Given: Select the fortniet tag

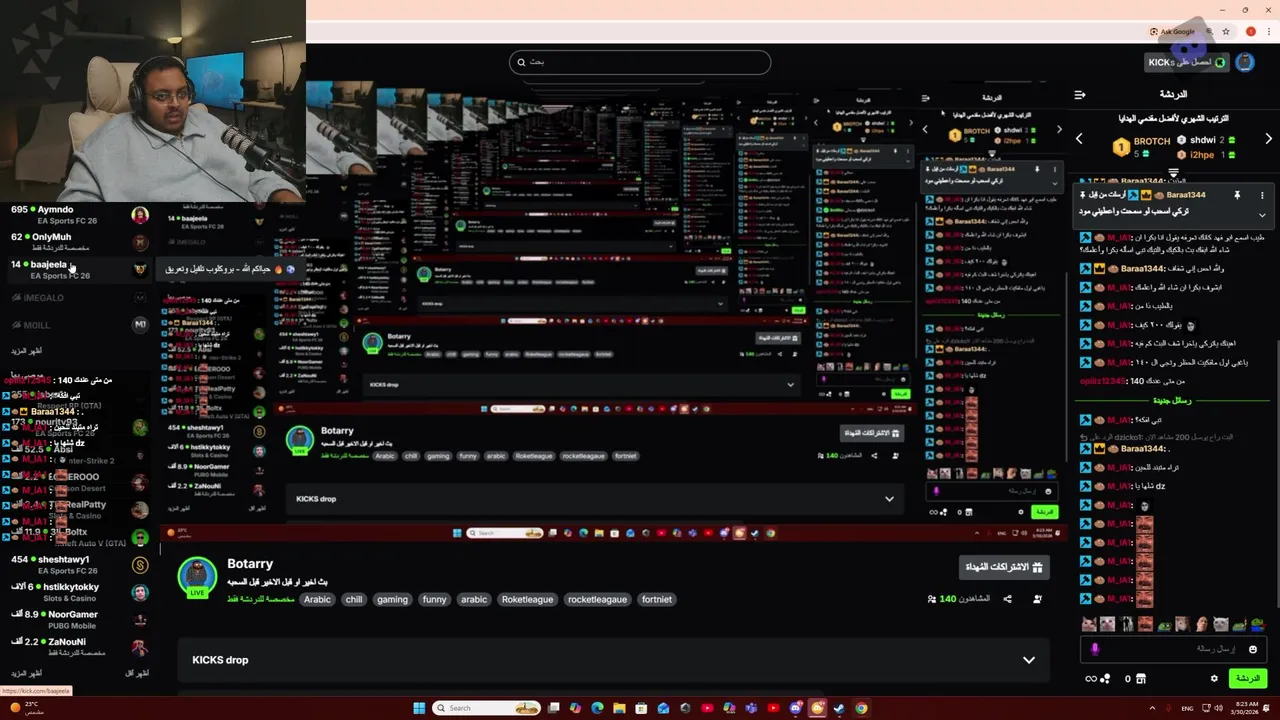Looking at the screenshot, I should 657,600.
